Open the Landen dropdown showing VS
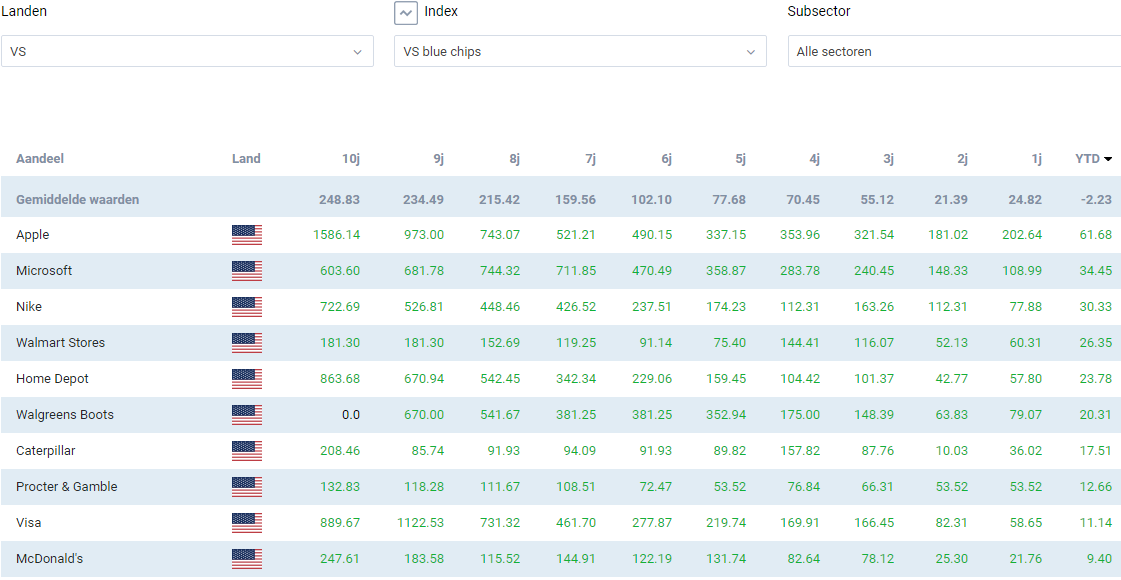 click(187, 51)
